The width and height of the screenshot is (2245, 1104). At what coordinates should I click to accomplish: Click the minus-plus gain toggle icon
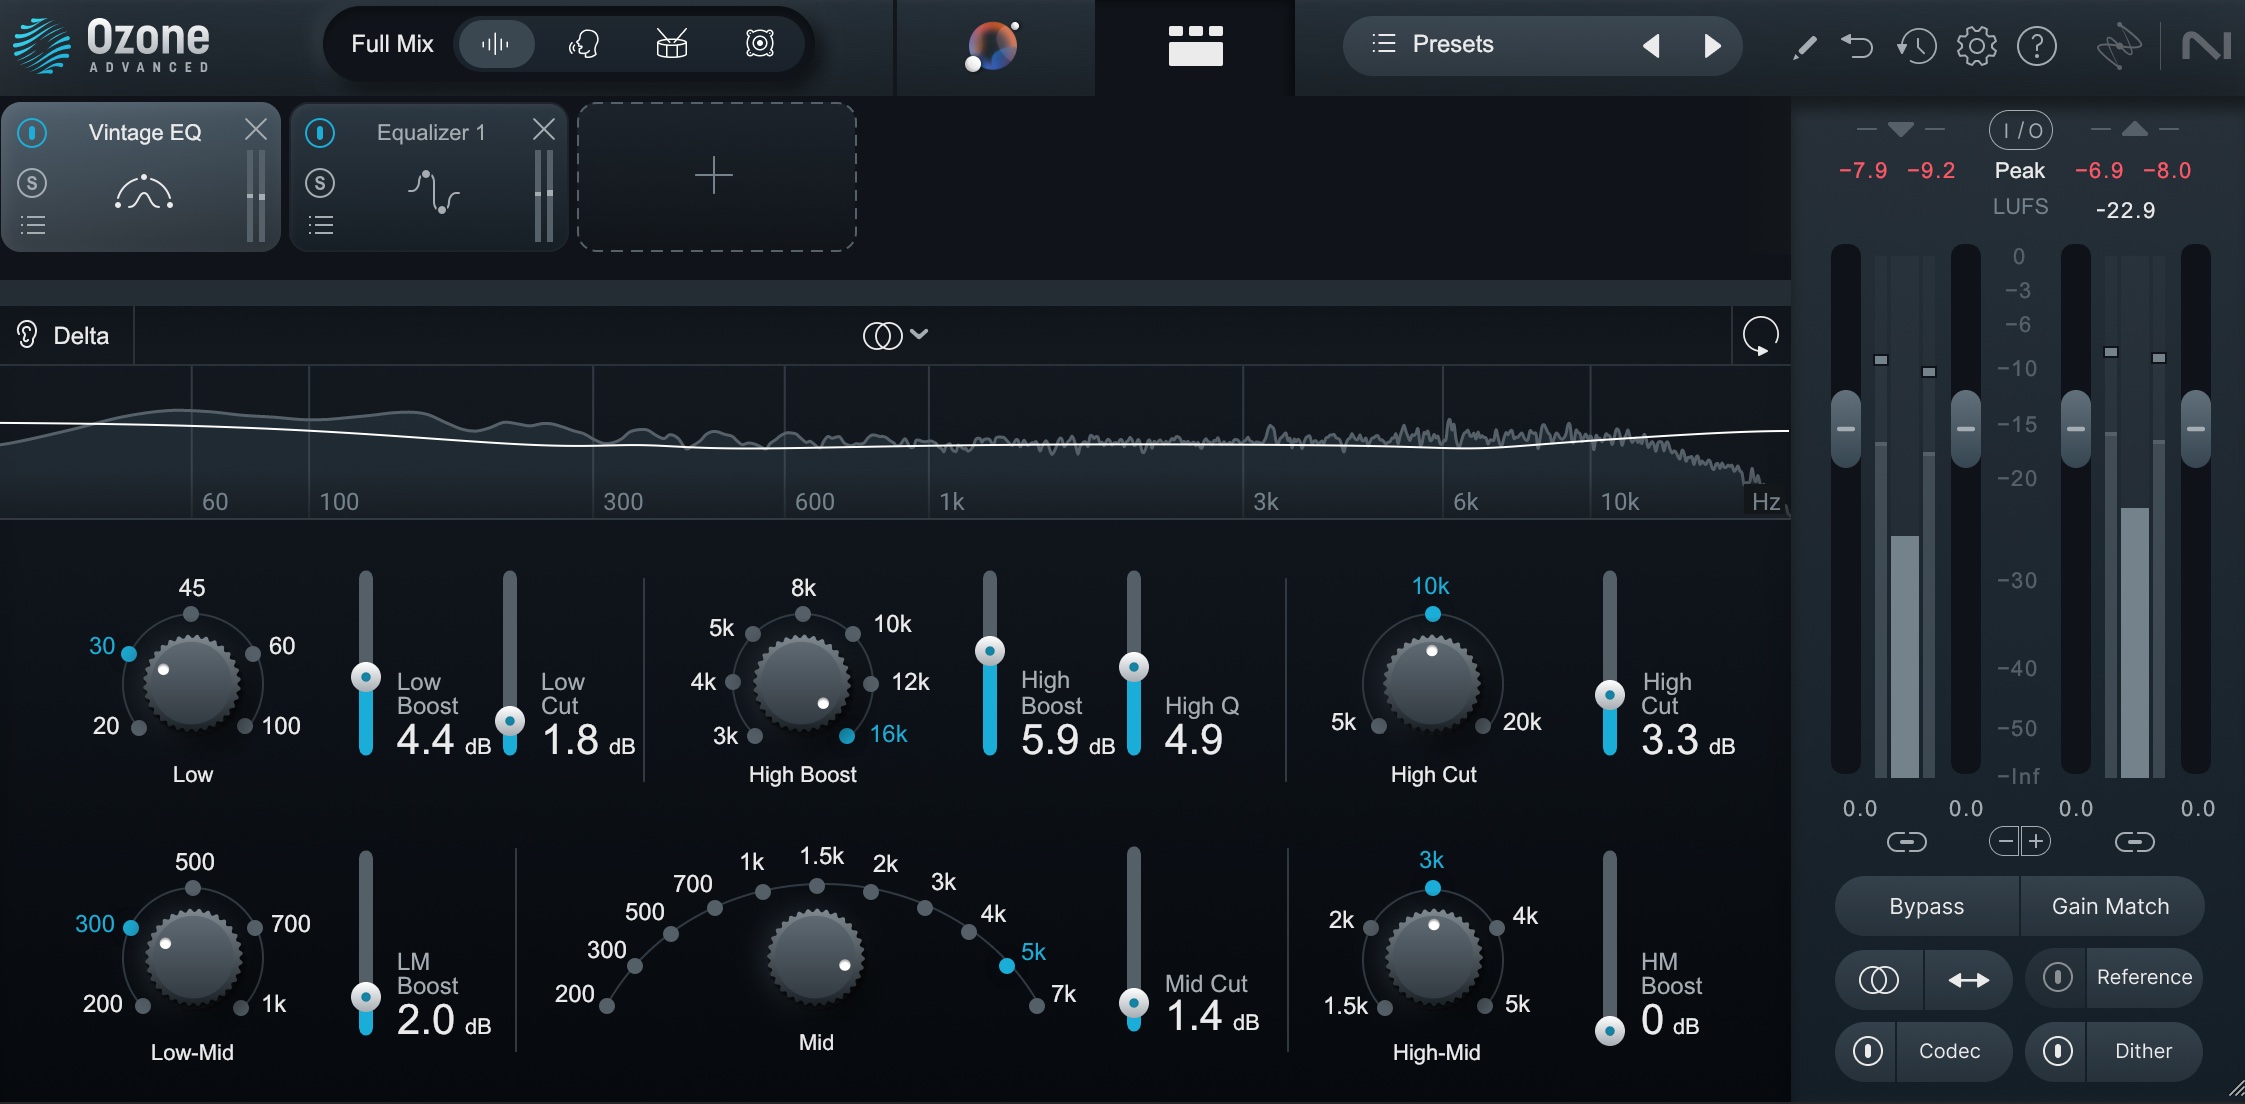click(x=2020, y=842)
